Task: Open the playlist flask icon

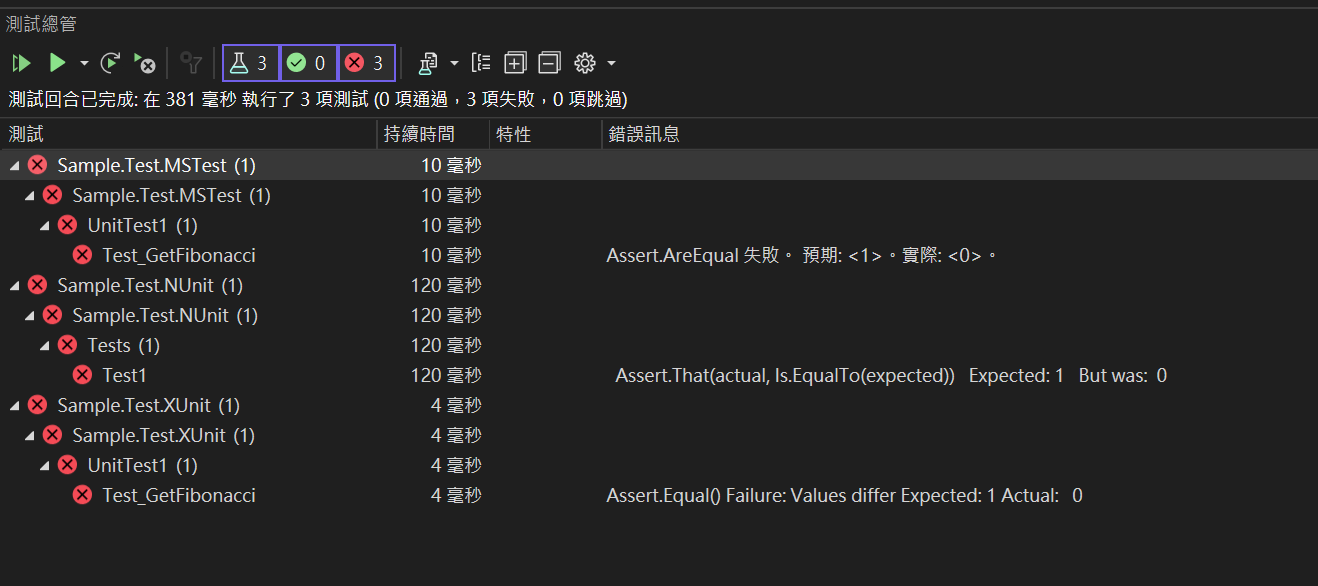Action: pos(428,63)
